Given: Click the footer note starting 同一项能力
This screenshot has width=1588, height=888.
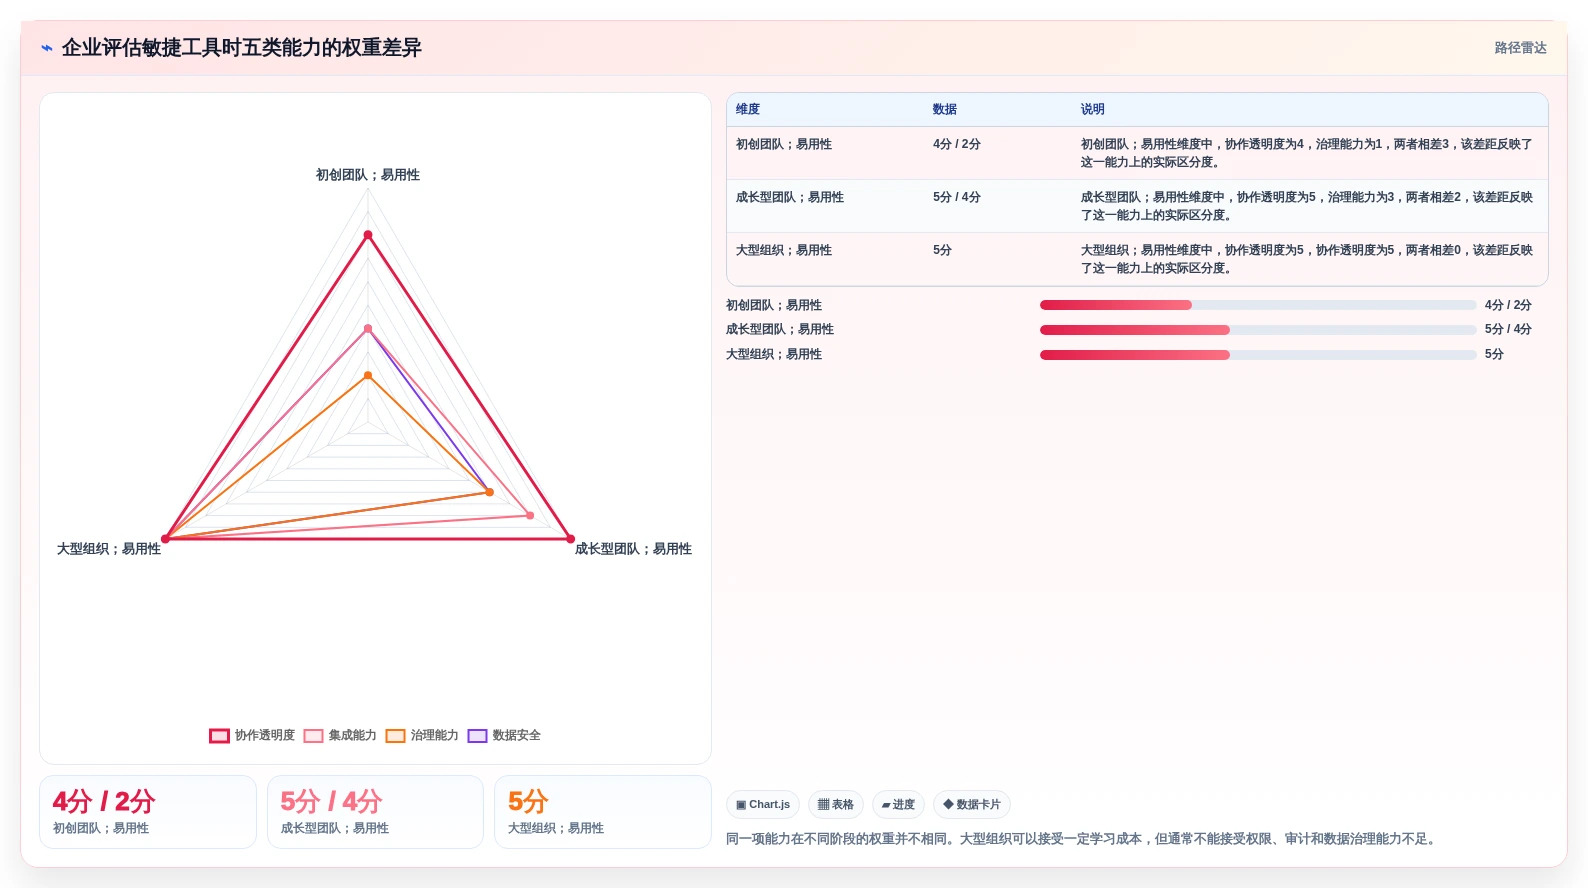Looking at the screenshot, I should (x=1083, y=839).
